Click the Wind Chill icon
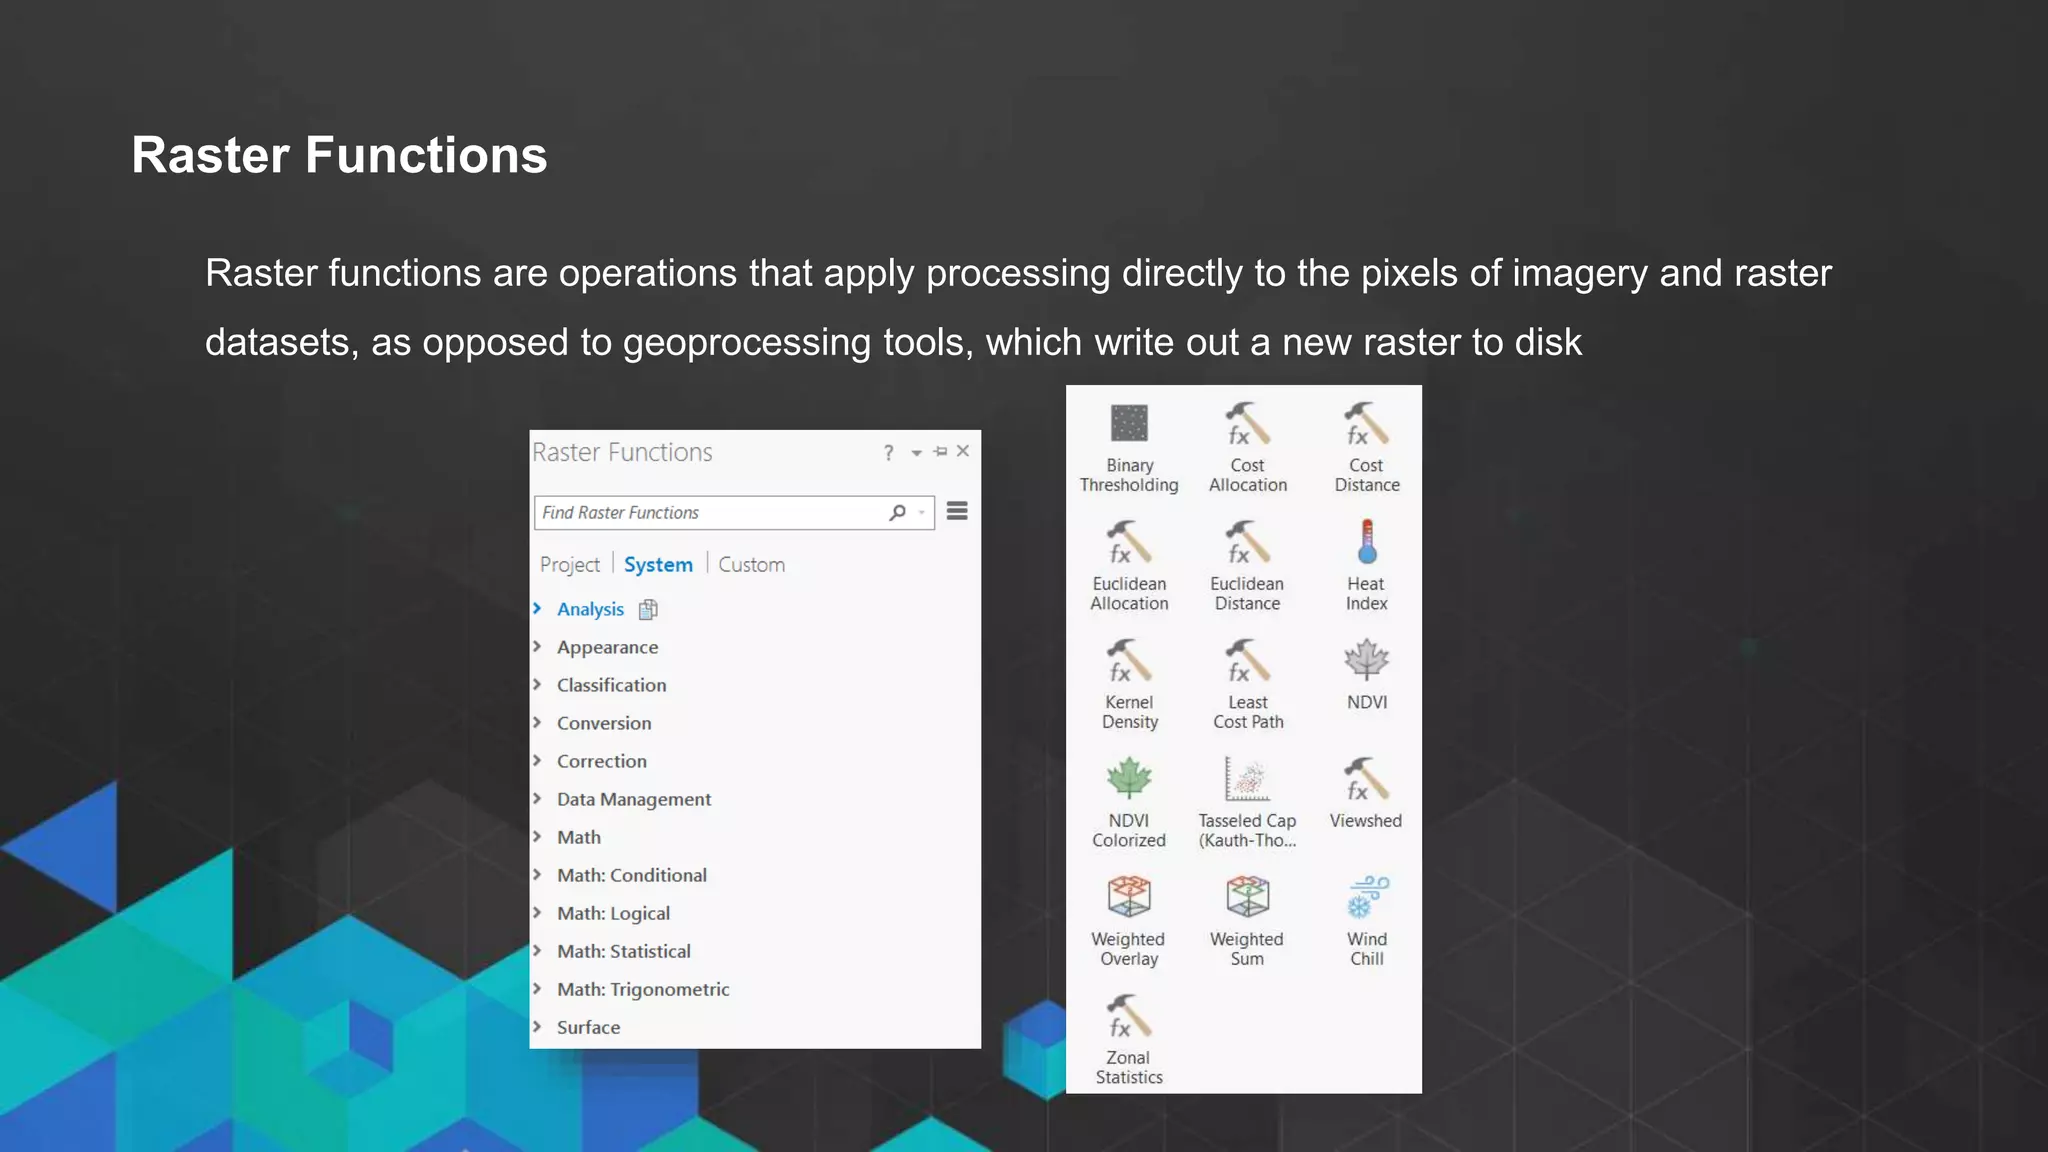 click(x=1367, y=897)
